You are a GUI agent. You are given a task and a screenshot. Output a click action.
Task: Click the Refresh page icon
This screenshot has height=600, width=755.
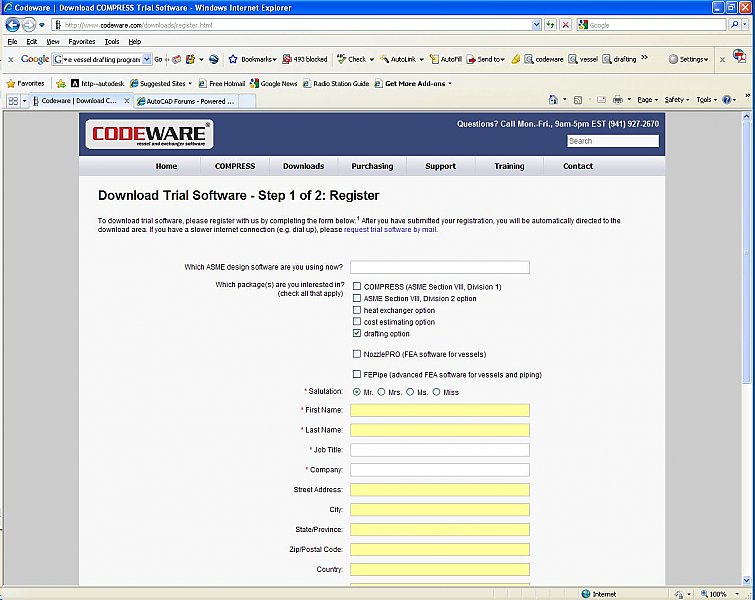click(x=550, y=25)
